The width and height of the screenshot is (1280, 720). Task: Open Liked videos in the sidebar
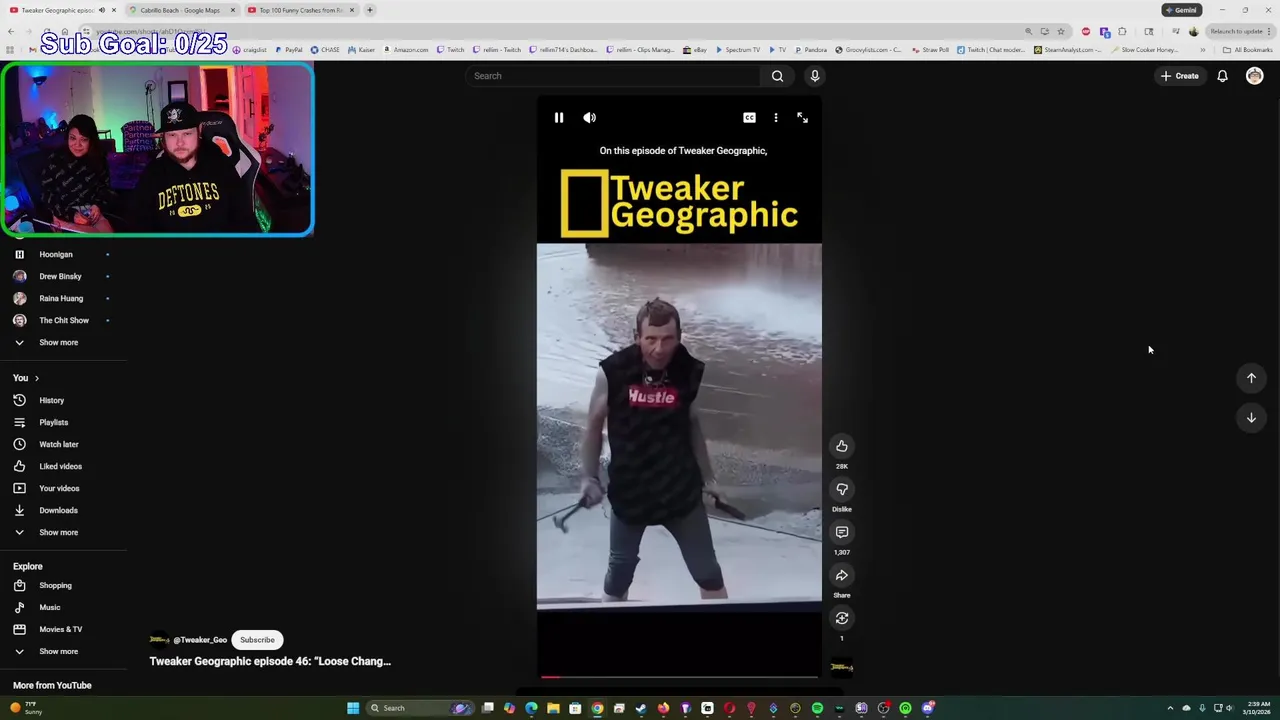click(x=62, y=466)
